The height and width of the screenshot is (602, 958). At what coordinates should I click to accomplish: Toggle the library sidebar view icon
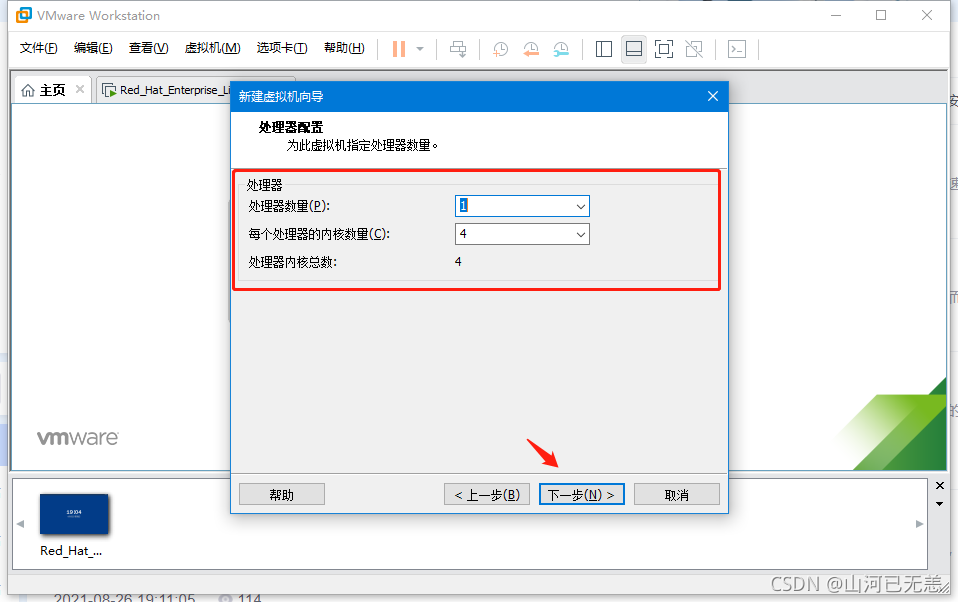pos(604,49)
